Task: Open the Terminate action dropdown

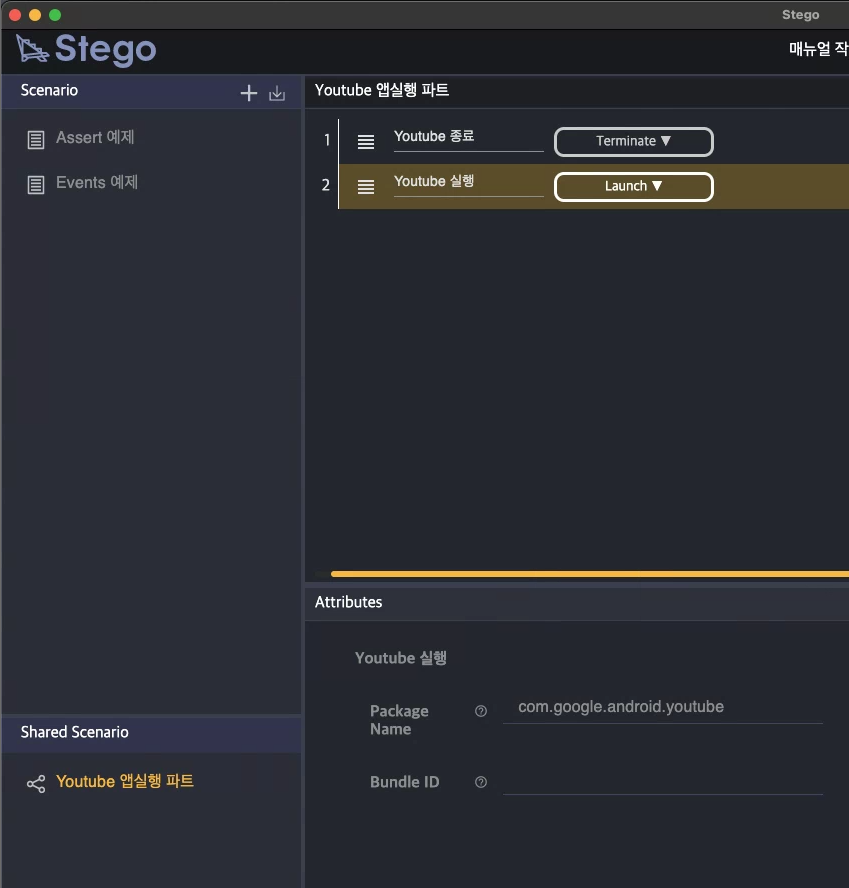Action: 633,142
